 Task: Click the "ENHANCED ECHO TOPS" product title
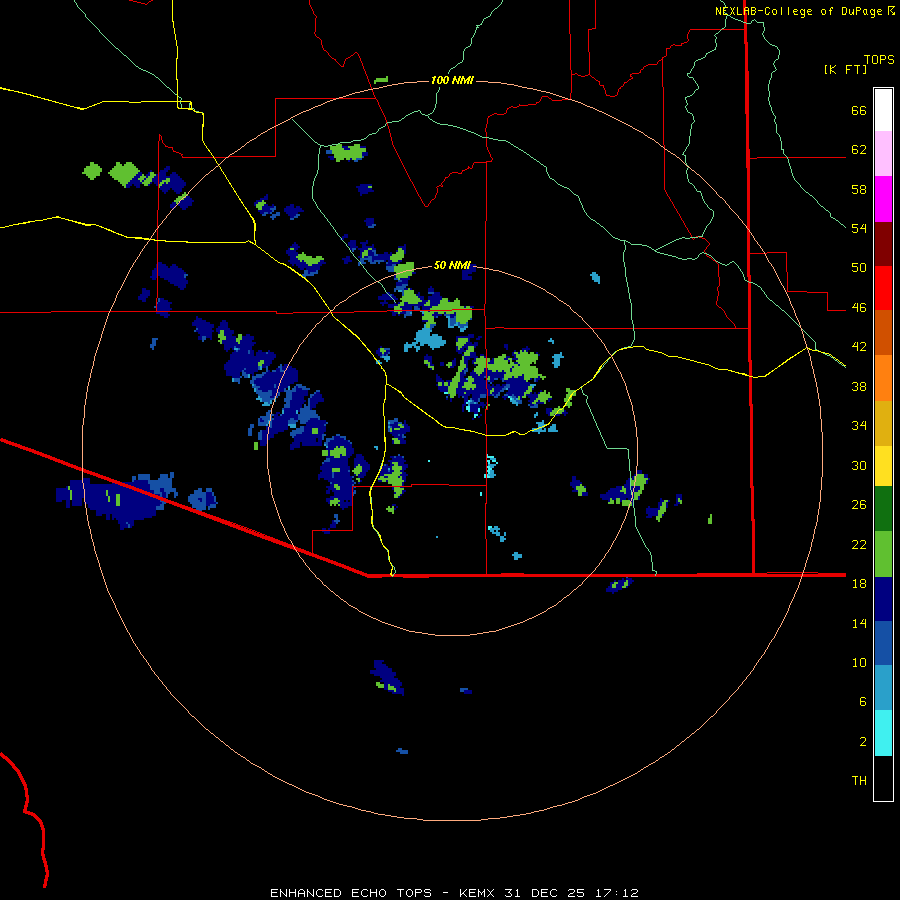pyautogui.click(x=351, y=893)
